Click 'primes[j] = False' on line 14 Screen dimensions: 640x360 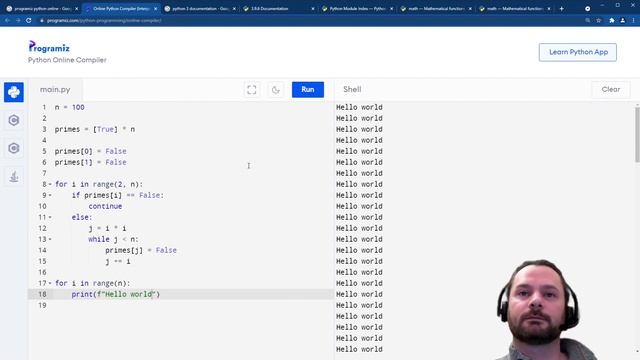141,251
